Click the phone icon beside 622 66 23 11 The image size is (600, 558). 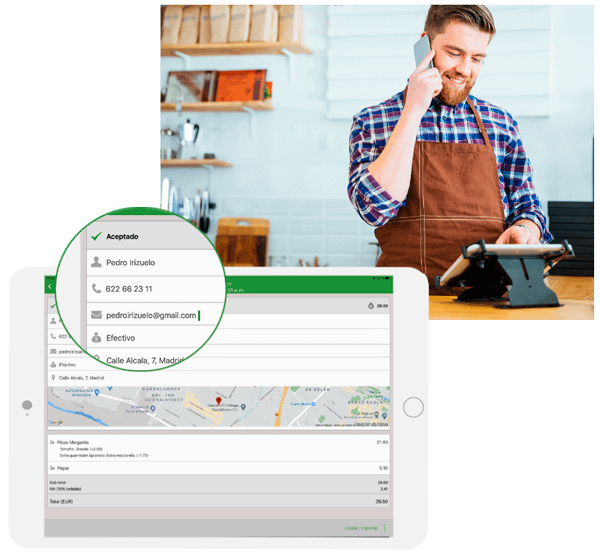point(96,289)
